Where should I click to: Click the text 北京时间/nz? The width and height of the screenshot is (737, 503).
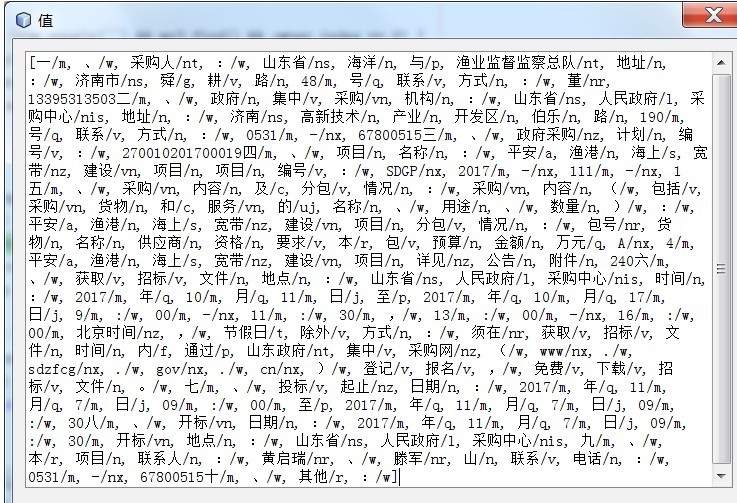tap(118, 333)
